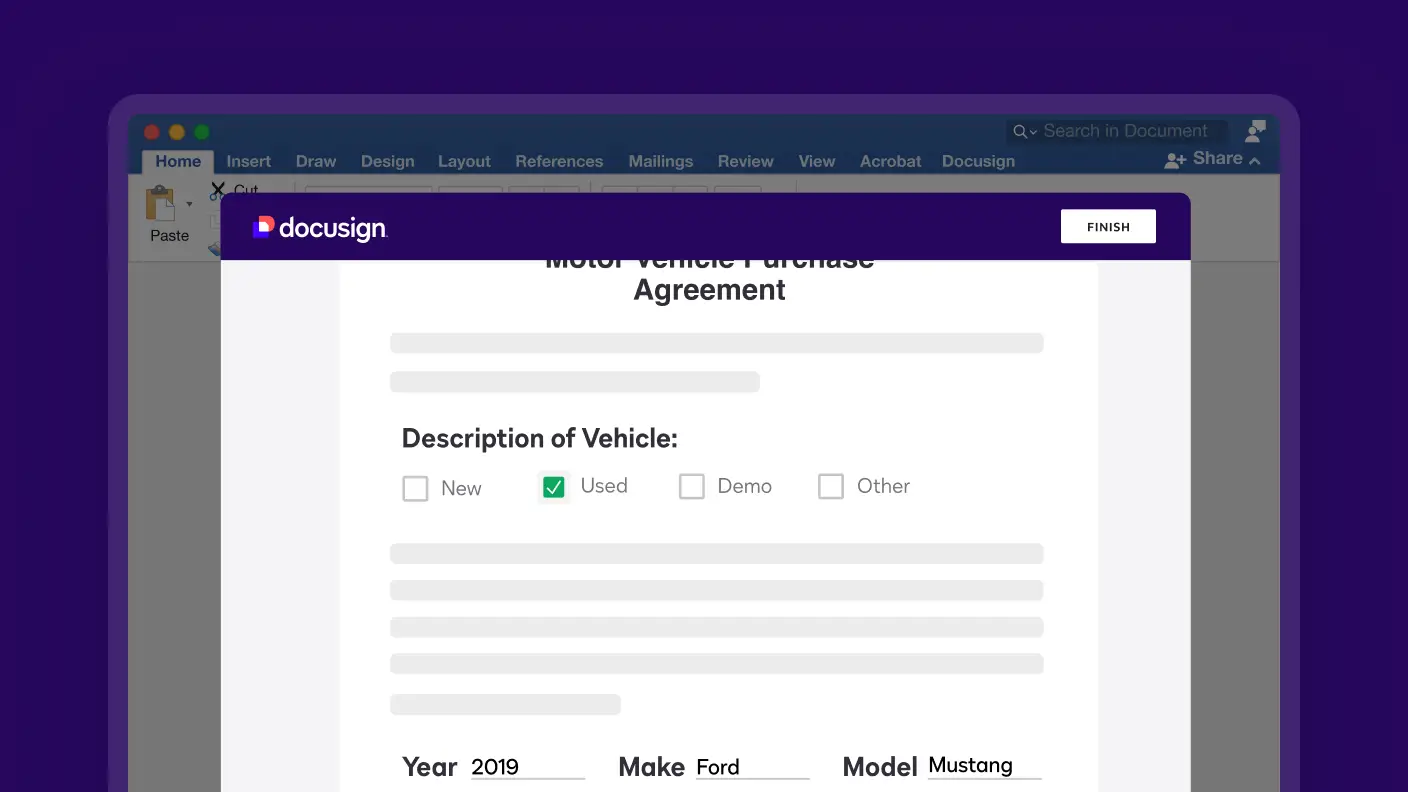Collapse the ribbon with the chevron
This screenshot has height=792, width=1408.
coord(1255,160)
